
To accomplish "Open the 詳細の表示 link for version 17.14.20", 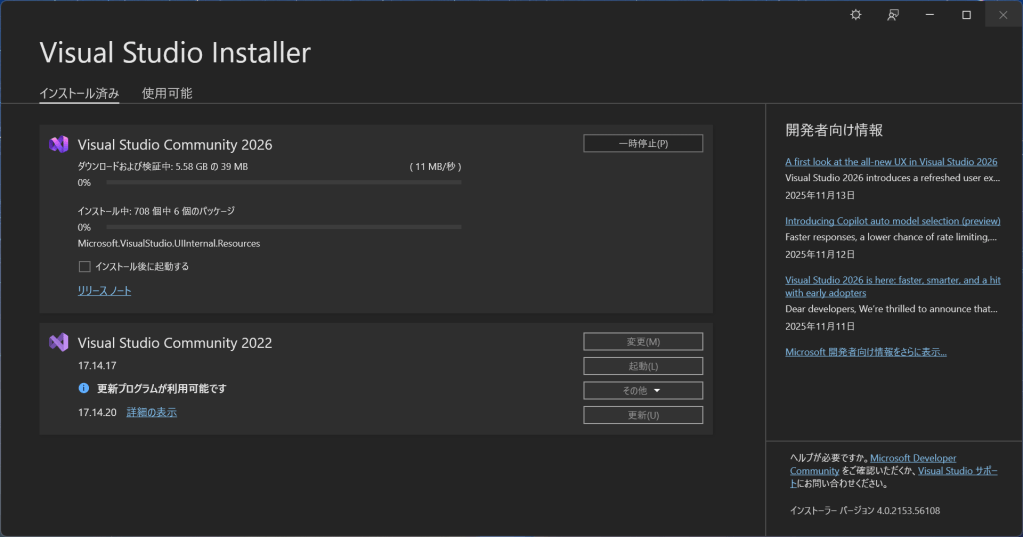I will (151, 412).
